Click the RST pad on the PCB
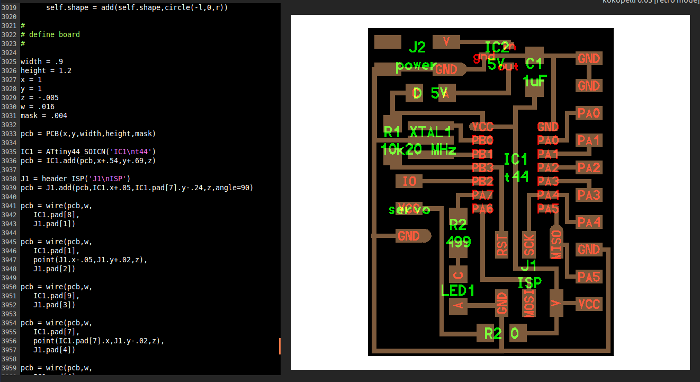This screenshot has height=382, width=700. point(502,245)
